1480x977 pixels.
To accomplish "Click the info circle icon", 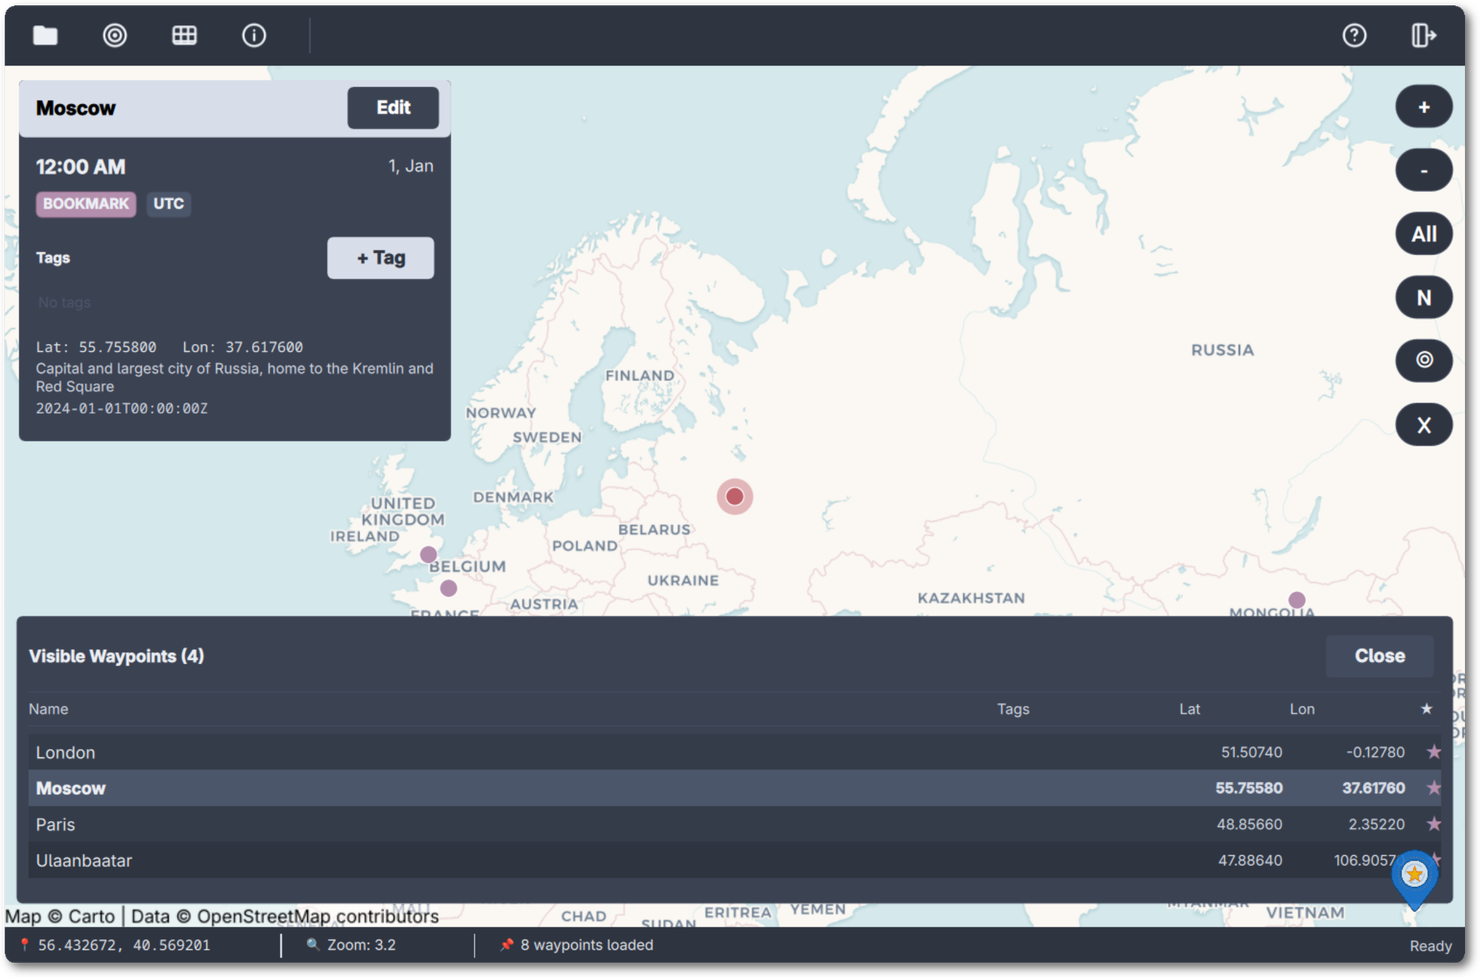I will point(254,36).
